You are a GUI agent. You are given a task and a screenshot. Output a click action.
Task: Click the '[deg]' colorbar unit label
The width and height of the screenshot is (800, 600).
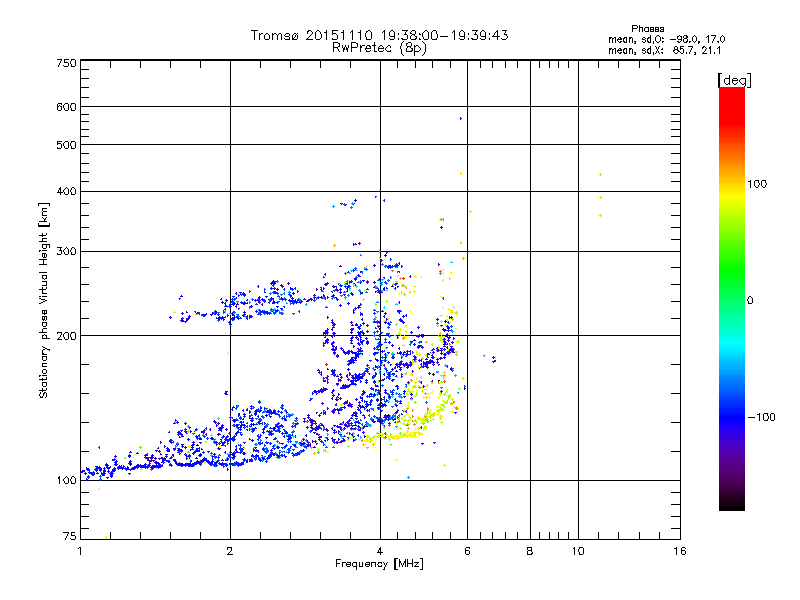[734, 80]
